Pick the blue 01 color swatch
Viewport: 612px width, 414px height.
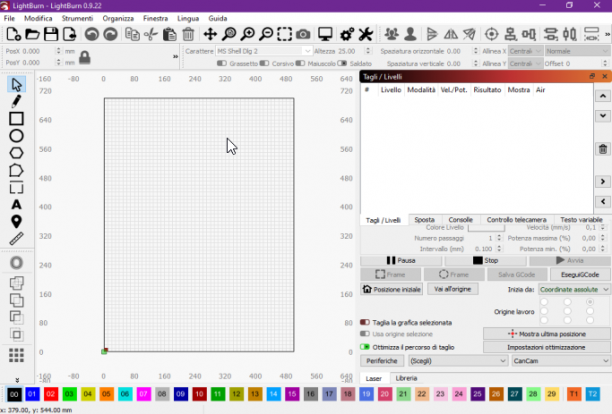(32, 394)
